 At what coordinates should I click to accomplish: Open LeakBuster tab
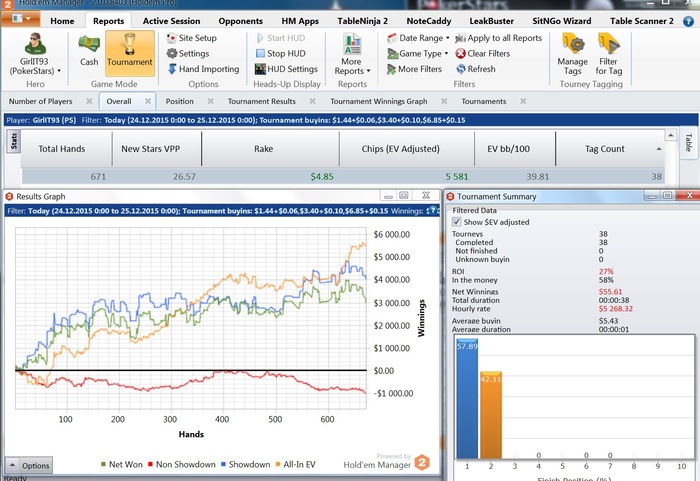point(492,21)
